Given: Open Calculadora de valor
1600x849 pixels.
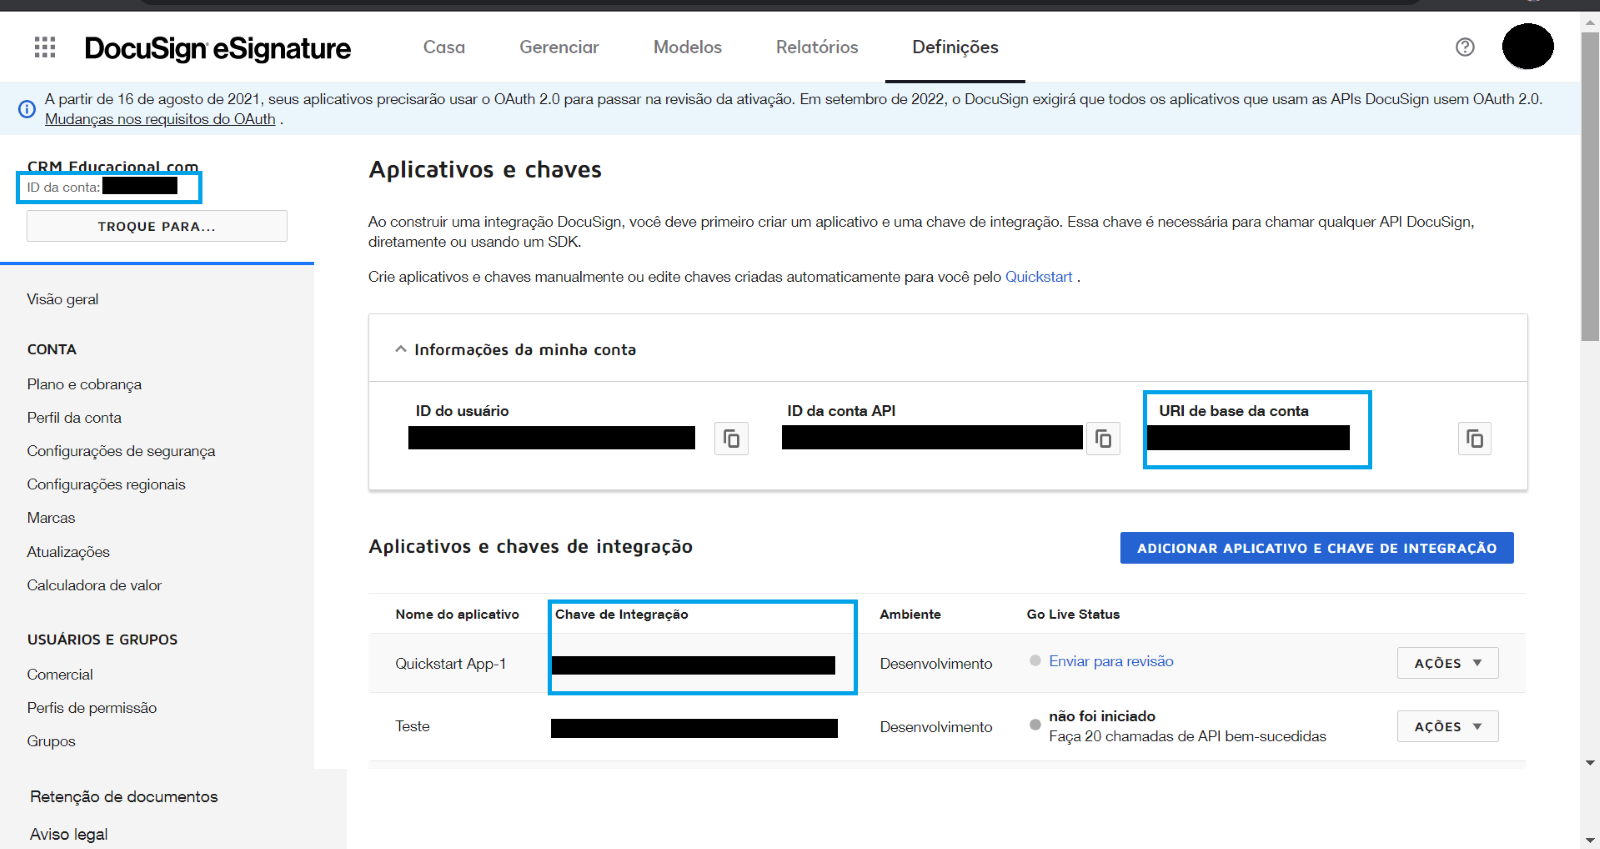Looking at the screenshot, I should pyautogui.click(x=94, y=585).
